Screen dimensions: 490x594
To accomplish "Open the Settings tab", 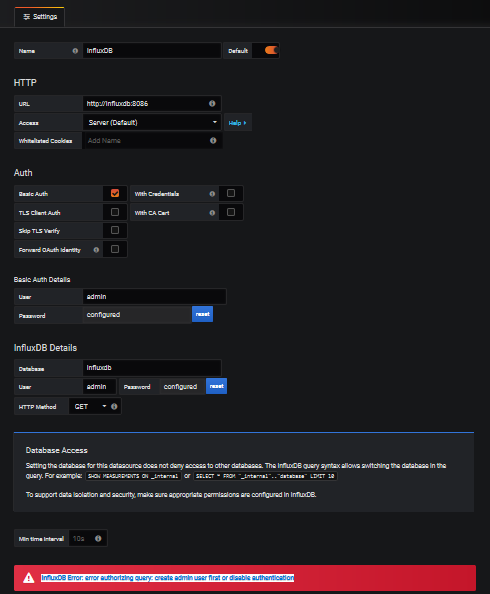I will [x=40, y=17].
